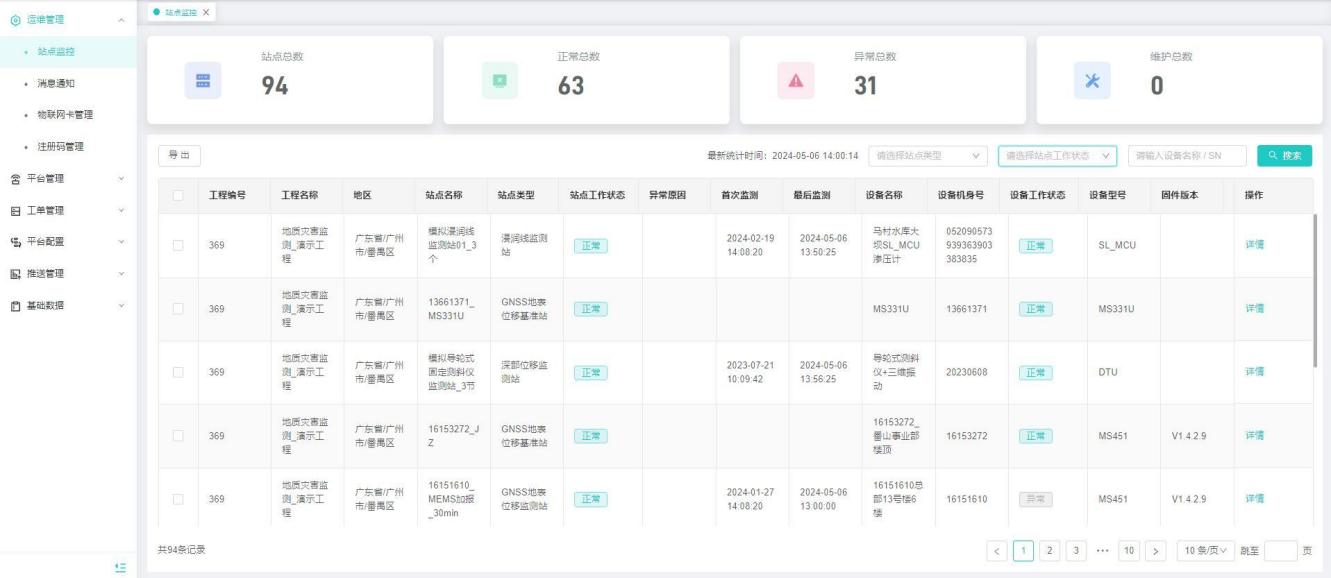This screenshot has height=578, width=1331.
Task: Click the green 搜索 search button
Action: tap(1284, 155)
